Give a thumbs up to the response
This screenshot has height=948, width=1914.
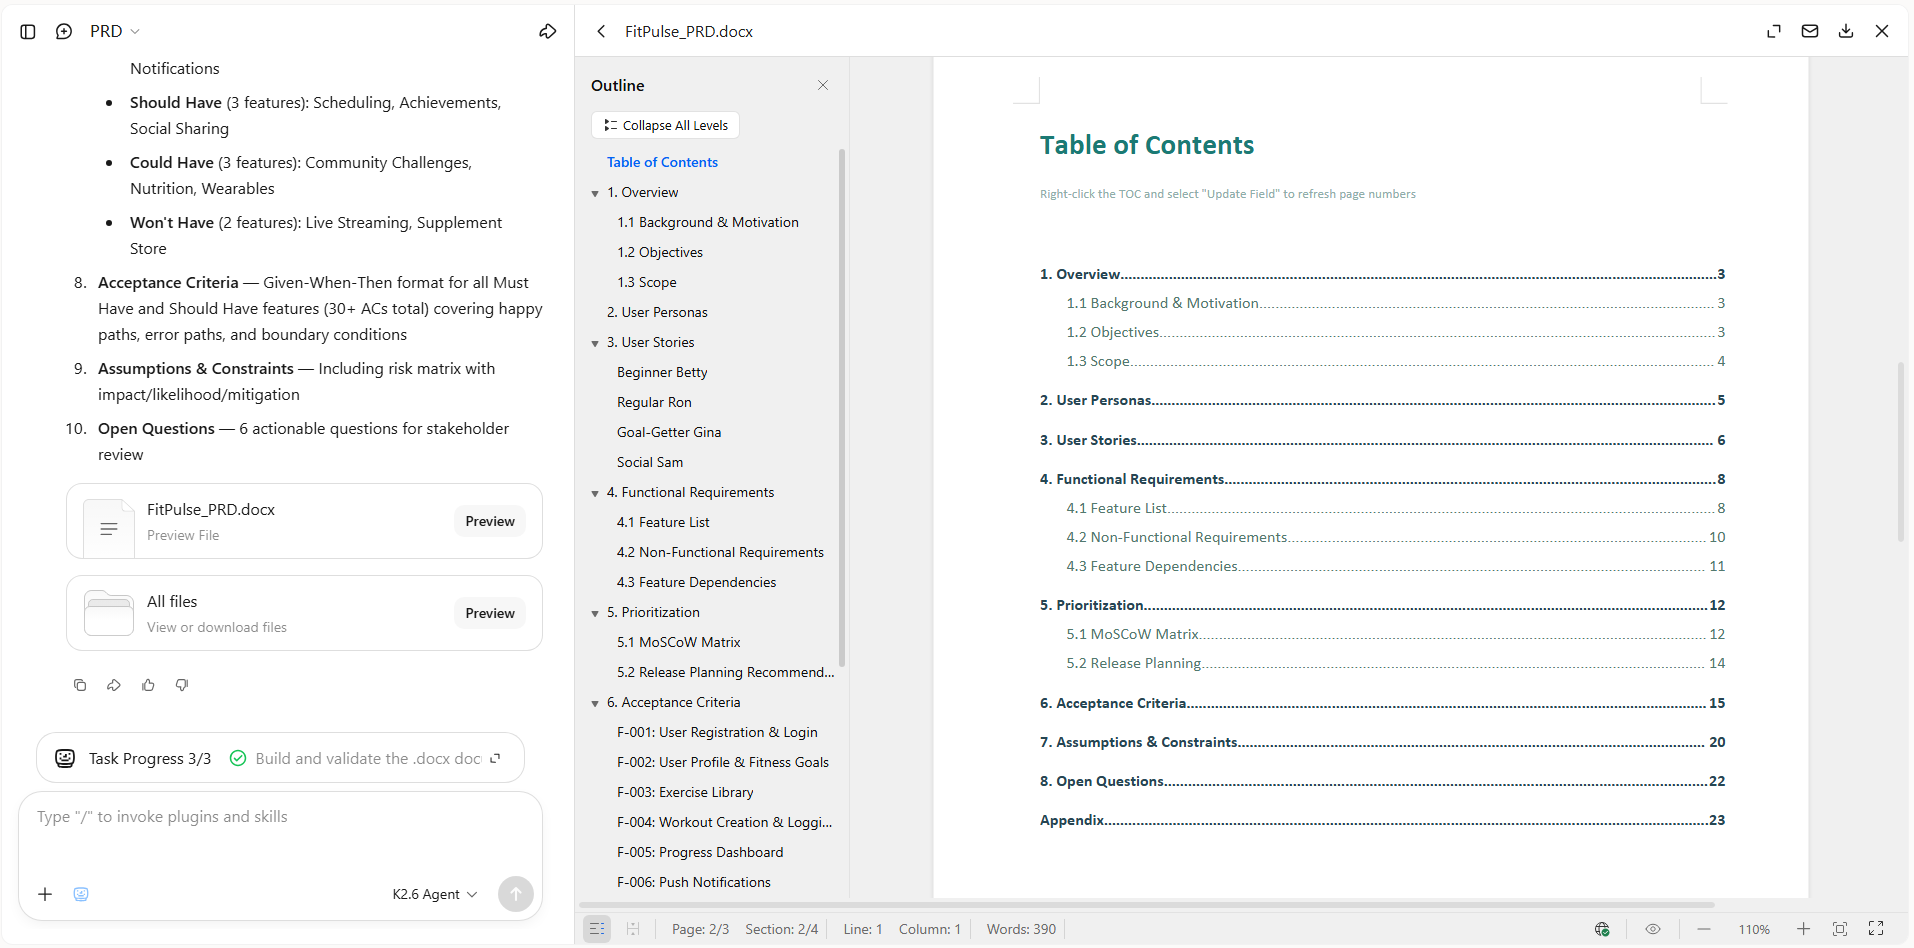(x=148, y=685)
